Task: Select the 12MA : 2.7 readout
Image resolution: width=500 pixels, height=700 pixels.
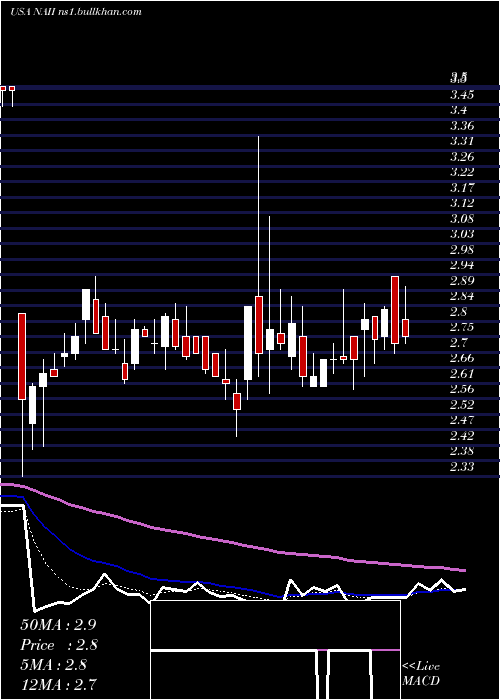Action: point(58,684)
